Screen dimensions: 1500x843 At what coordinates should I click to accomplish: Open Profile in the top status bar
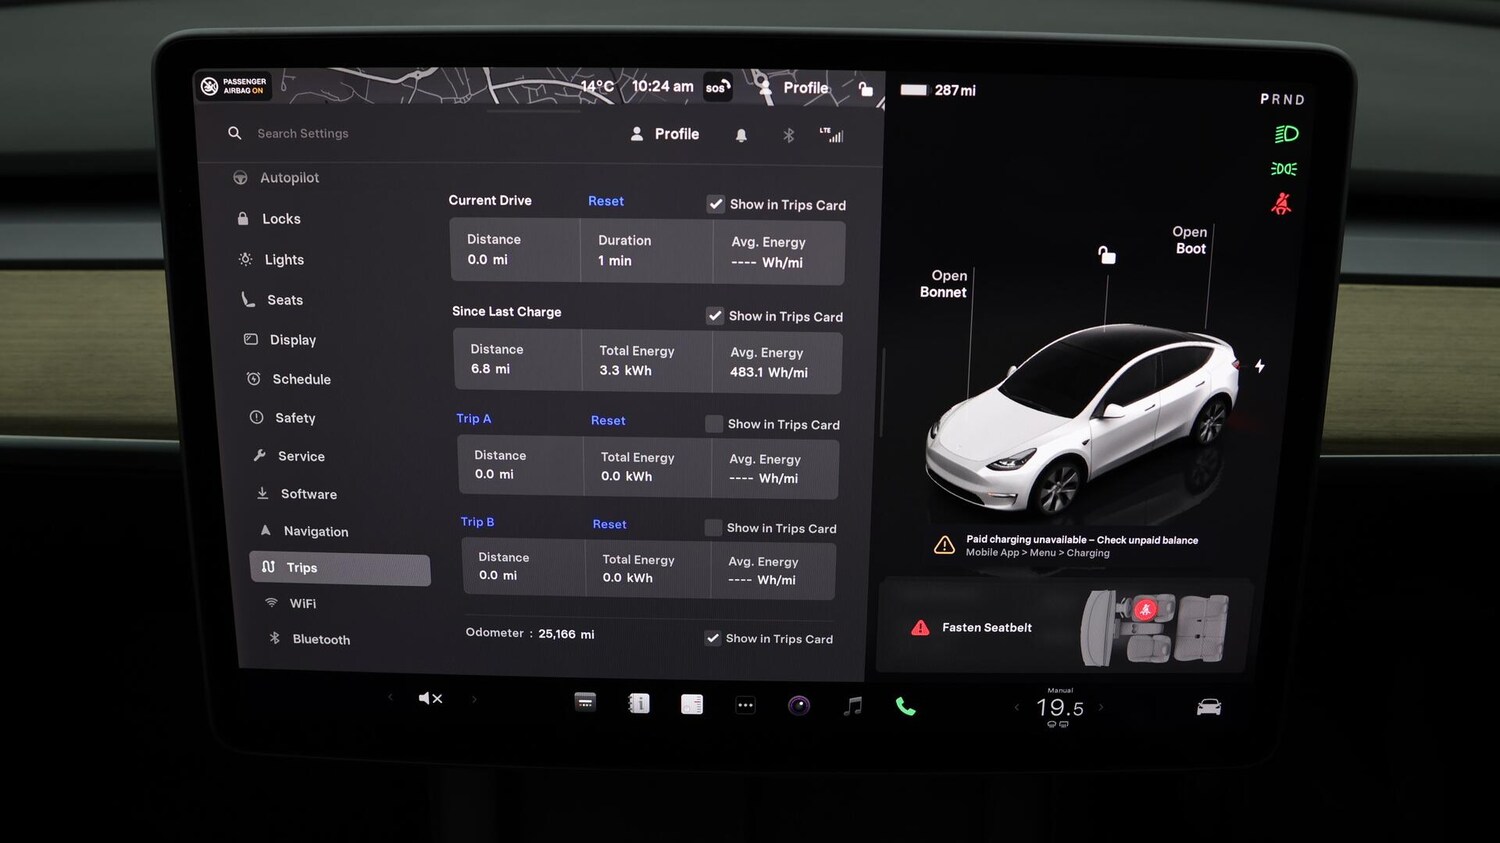[x=794, y=88]
